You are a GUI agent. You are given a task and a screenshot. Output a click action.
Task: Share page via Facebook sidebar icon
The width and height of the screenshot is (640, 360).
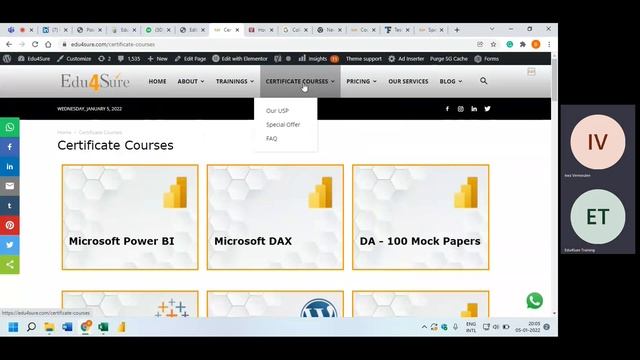point(10,147)
